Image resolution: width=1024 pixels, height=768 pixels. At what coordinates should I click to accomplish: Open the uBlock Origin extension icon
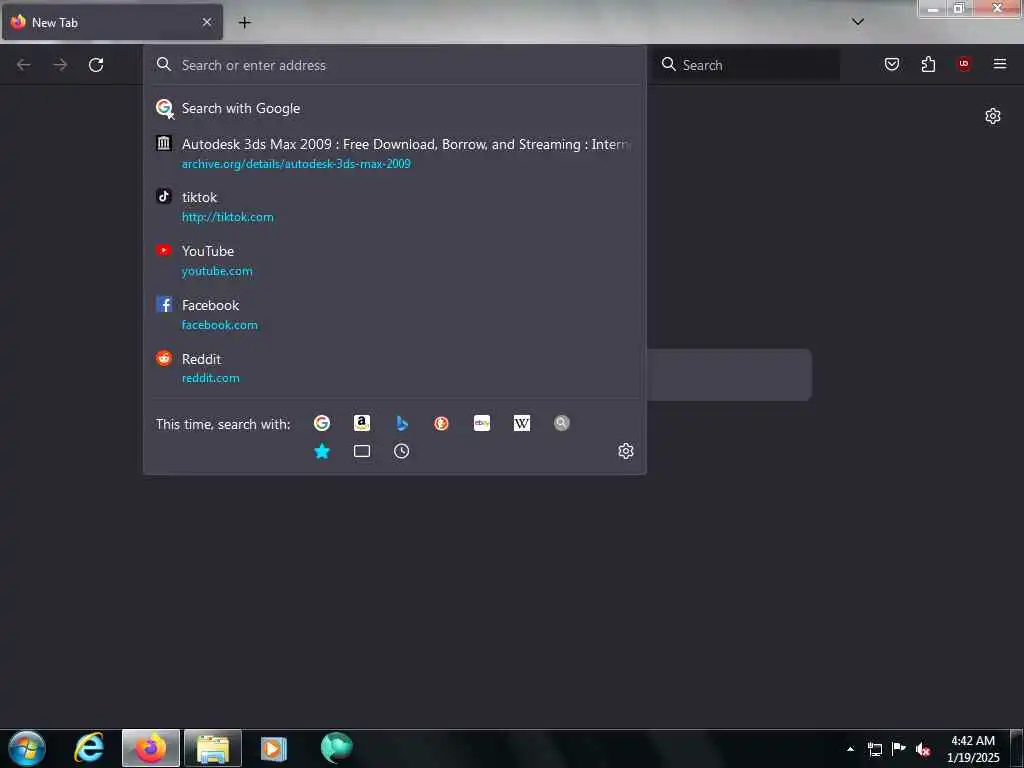tap(964, 64)
